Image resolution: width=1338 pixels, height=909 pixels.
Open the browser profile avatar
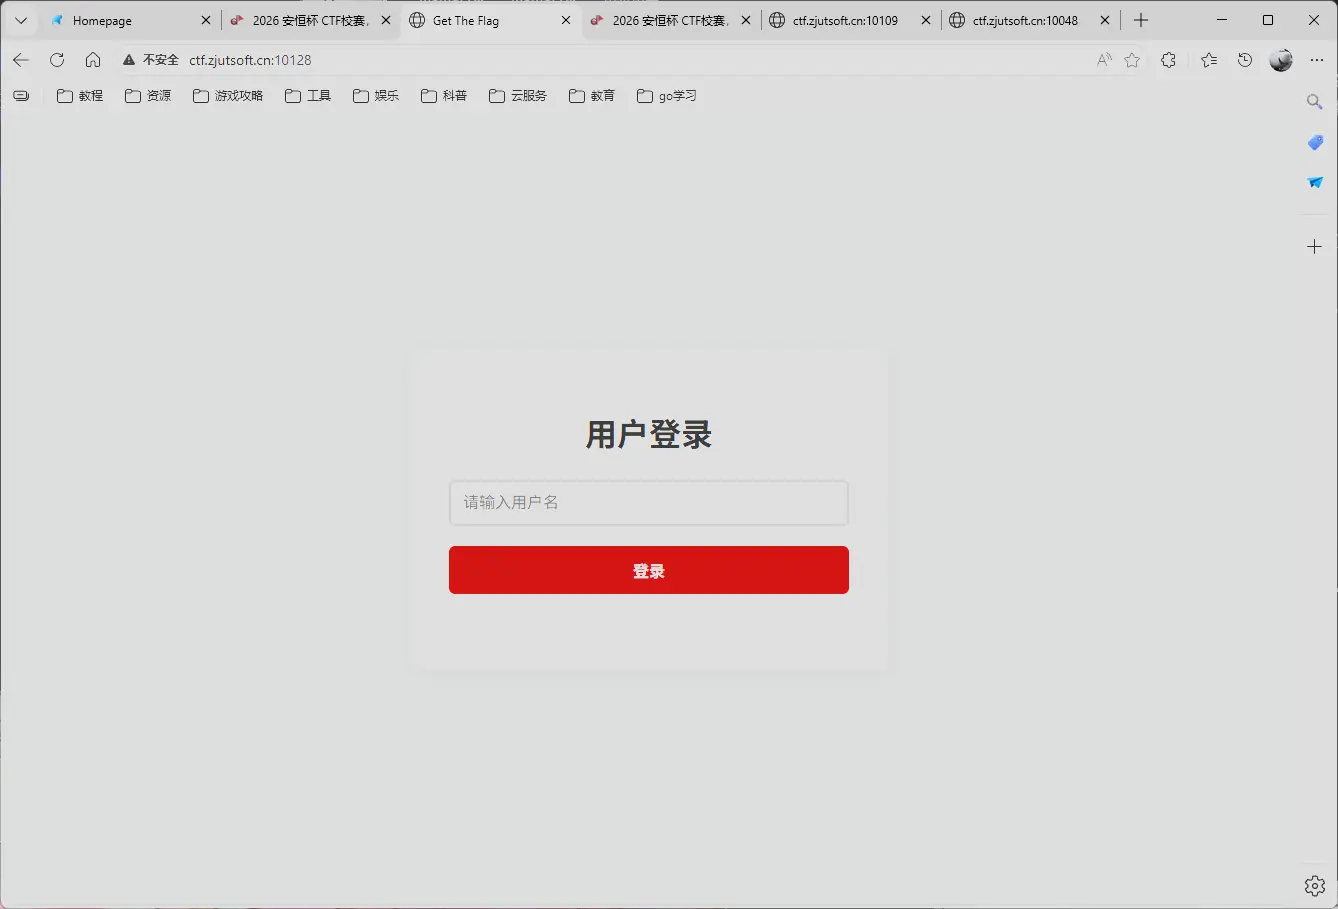tap(1281, 60)
